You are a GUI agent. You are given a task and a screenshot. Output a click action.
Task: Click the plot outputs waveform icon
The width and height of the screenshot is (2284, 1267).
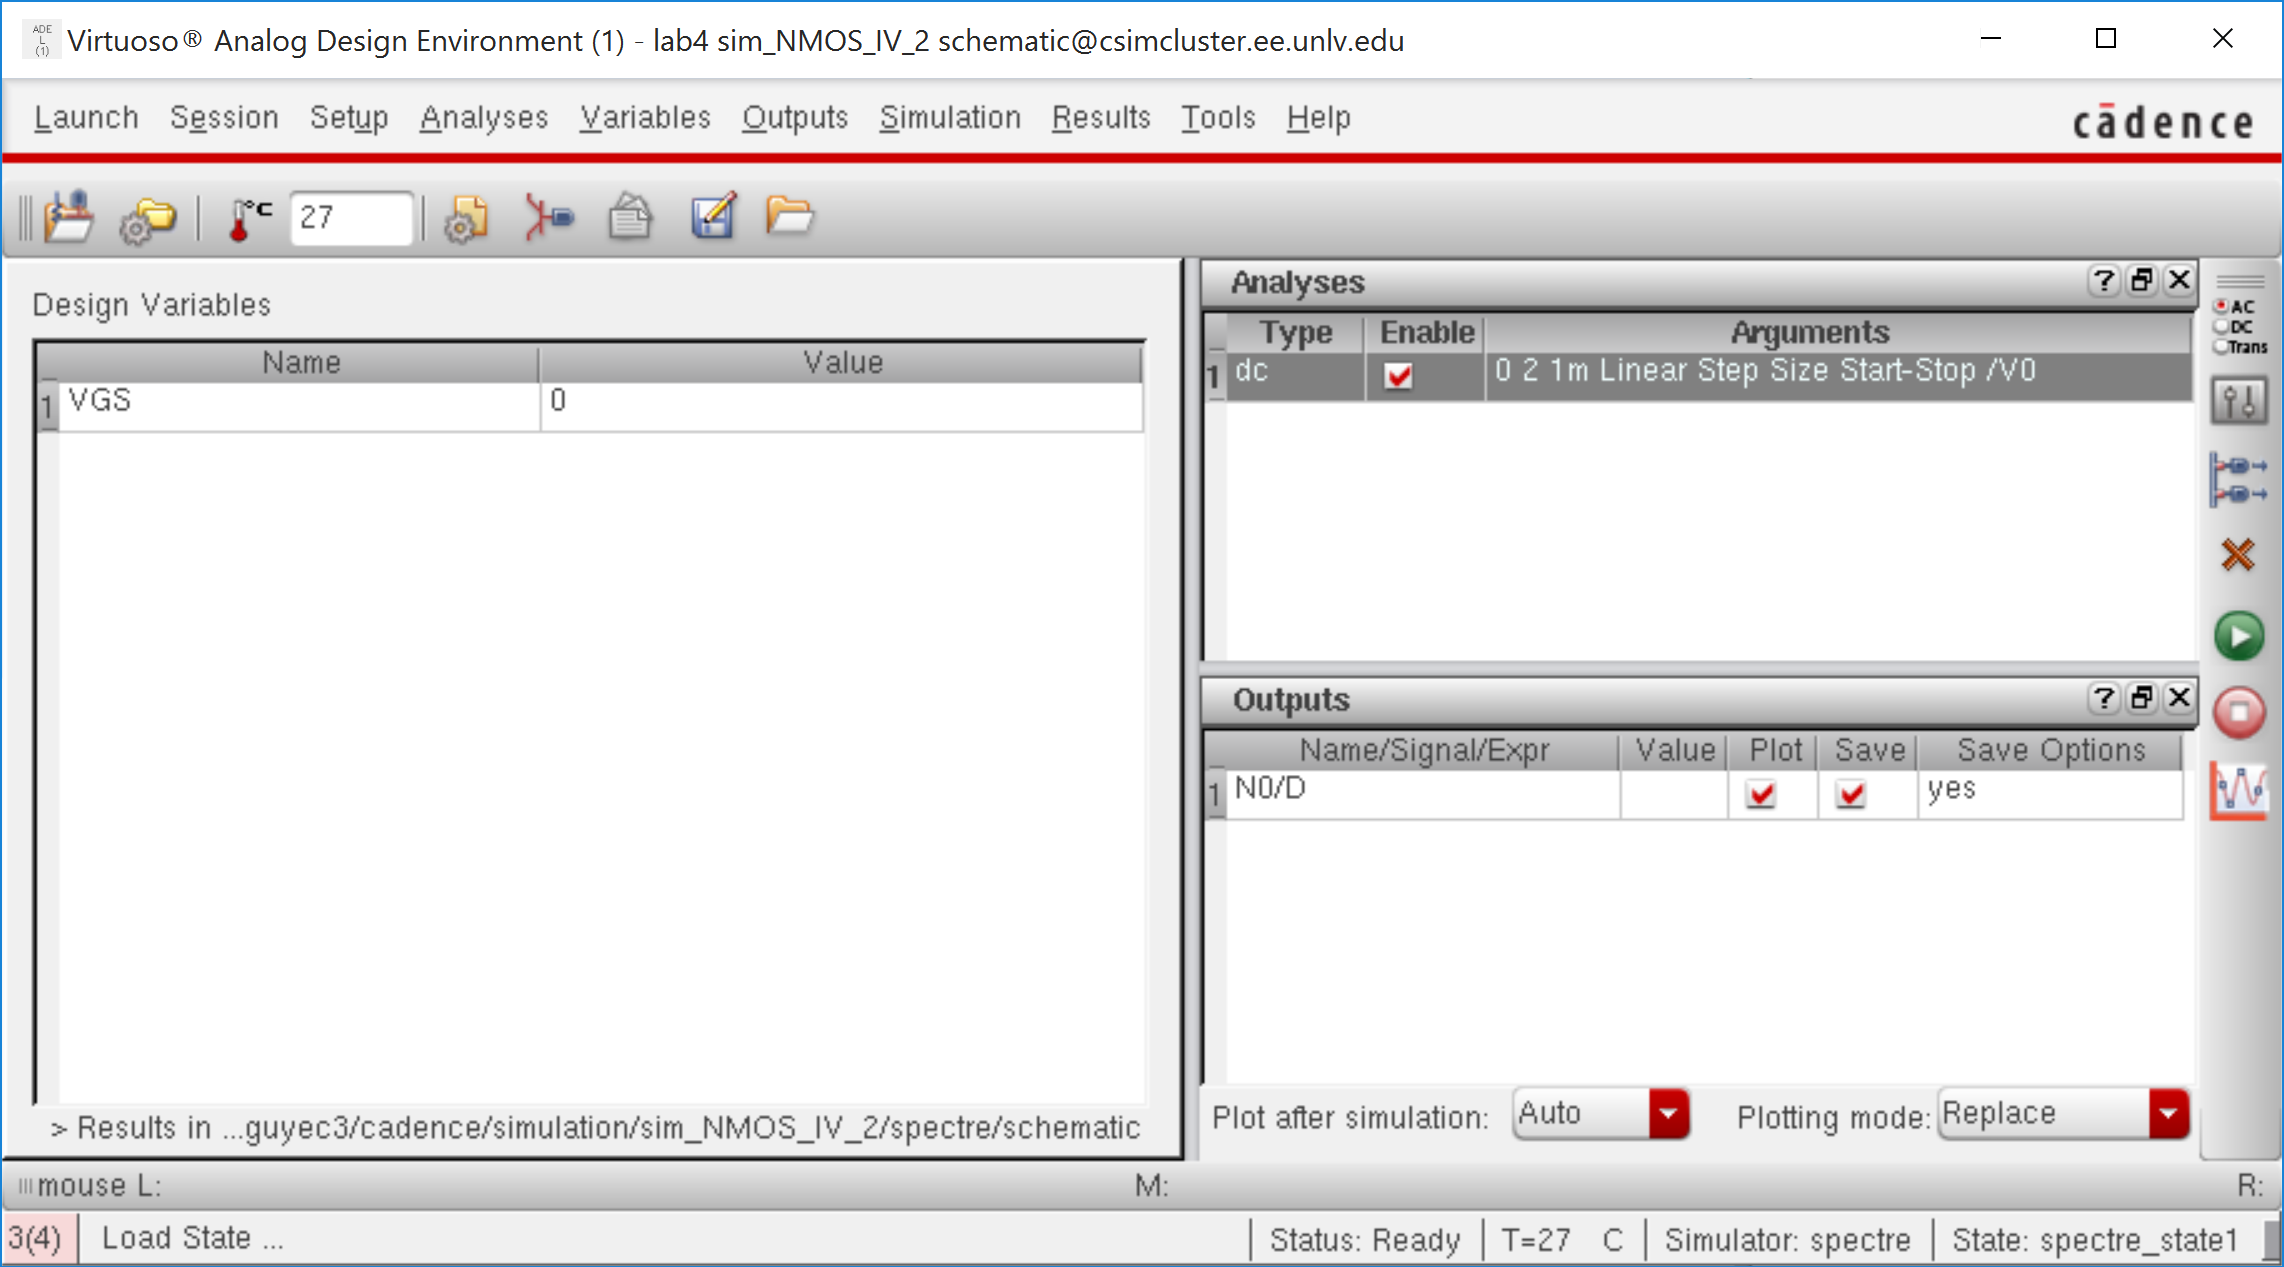click(2239, 791)
